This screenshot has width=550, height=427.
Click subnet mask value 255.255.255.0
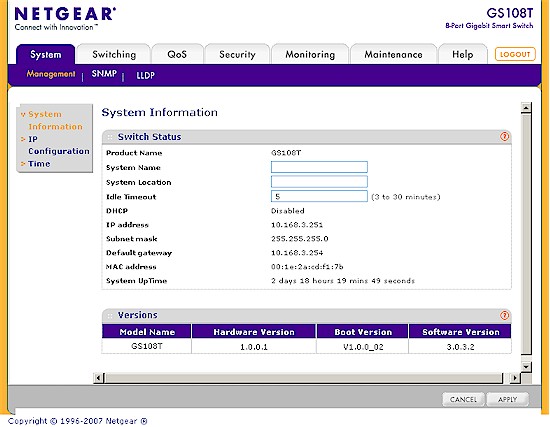[x=300, y=239]
